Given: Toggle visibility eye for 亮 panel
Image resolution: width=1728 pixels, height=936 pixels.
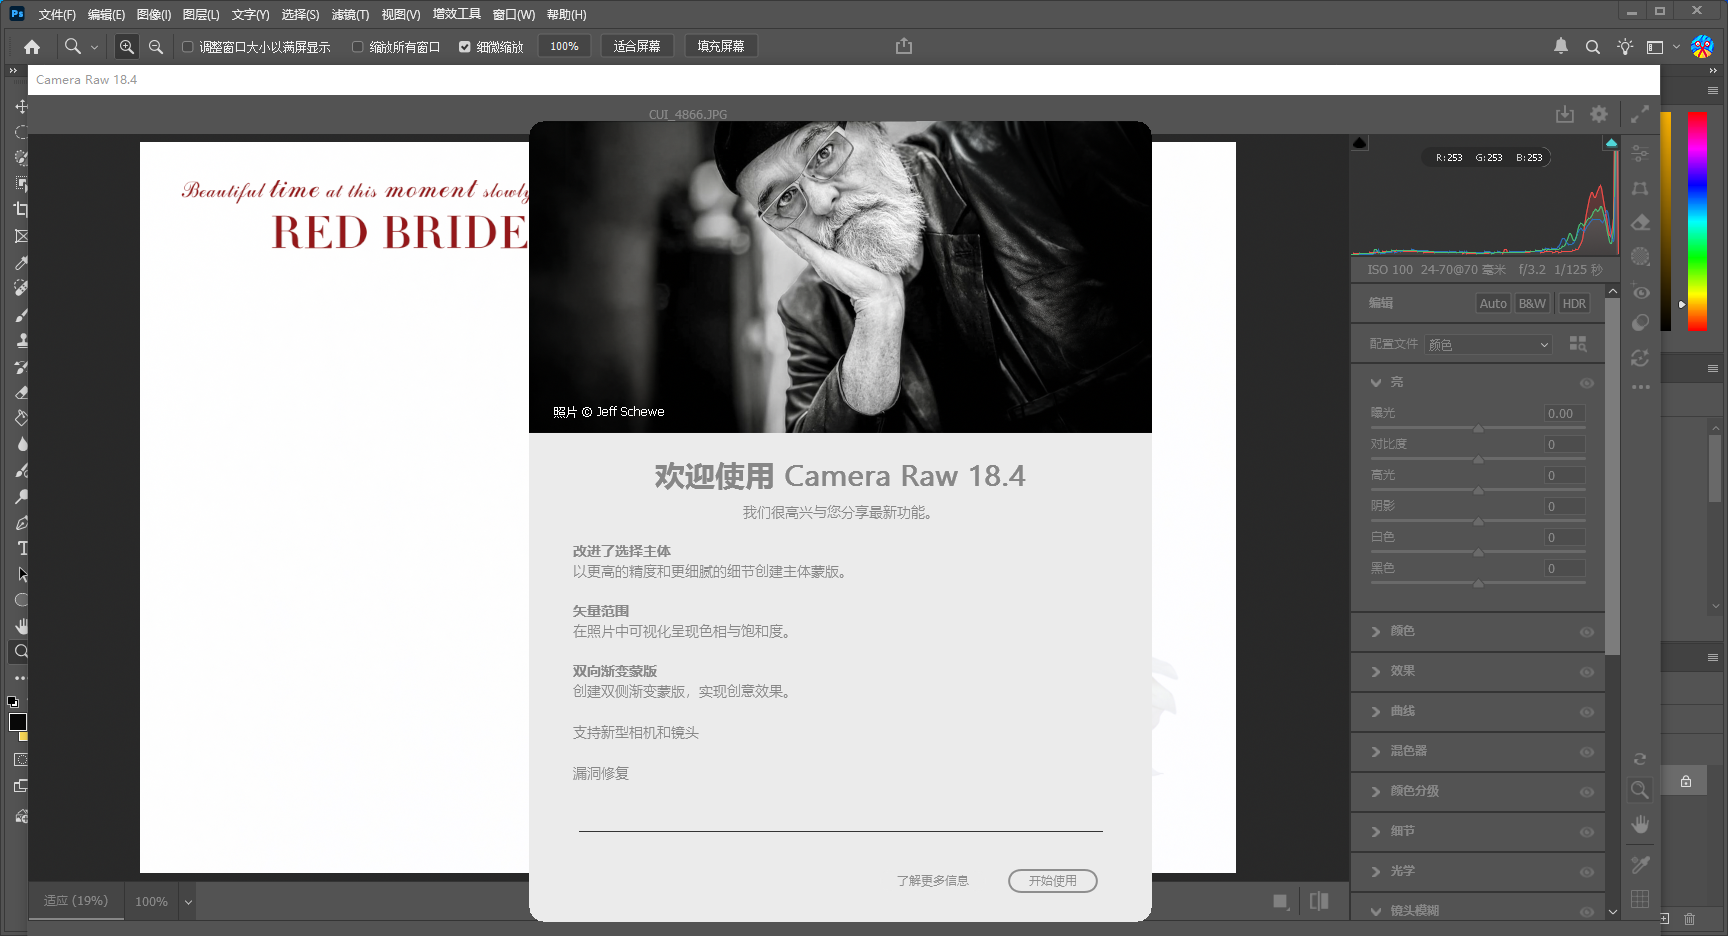Looking at the screenshot, I should [x=1586, y=383].
